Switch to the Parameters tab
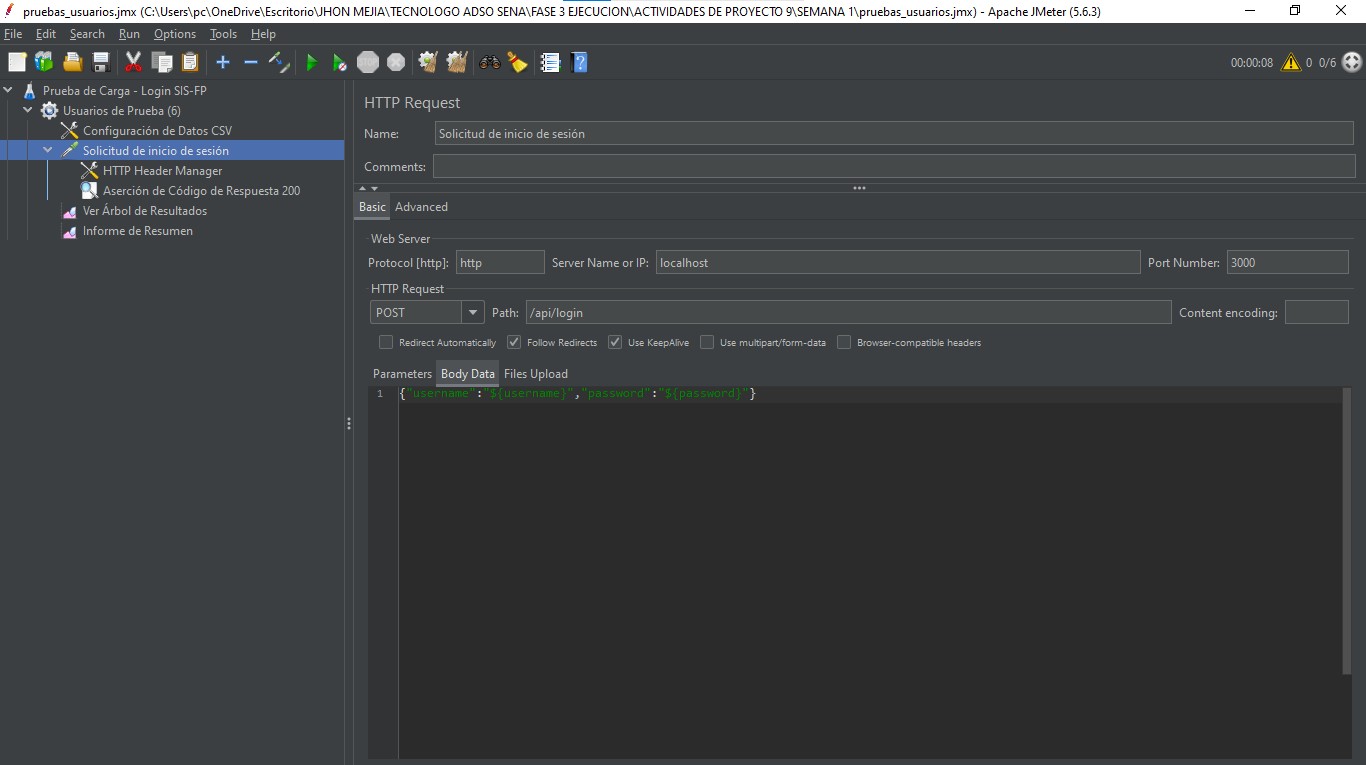Viewport: 1366px width, 765px height. [402, 374]
